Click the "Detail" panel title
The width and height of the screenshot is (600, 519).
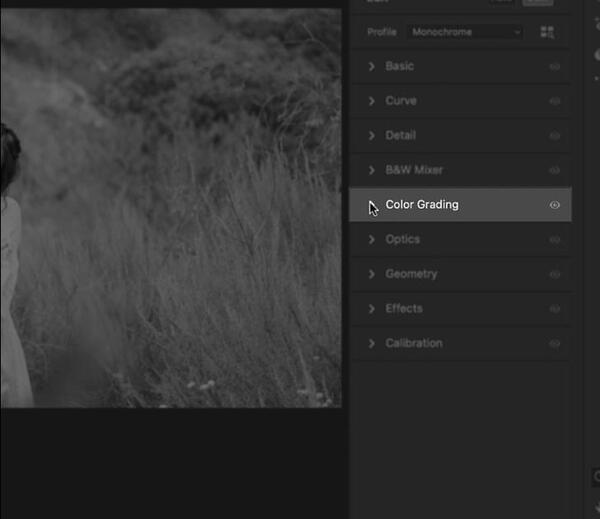[x=400, y=135]
